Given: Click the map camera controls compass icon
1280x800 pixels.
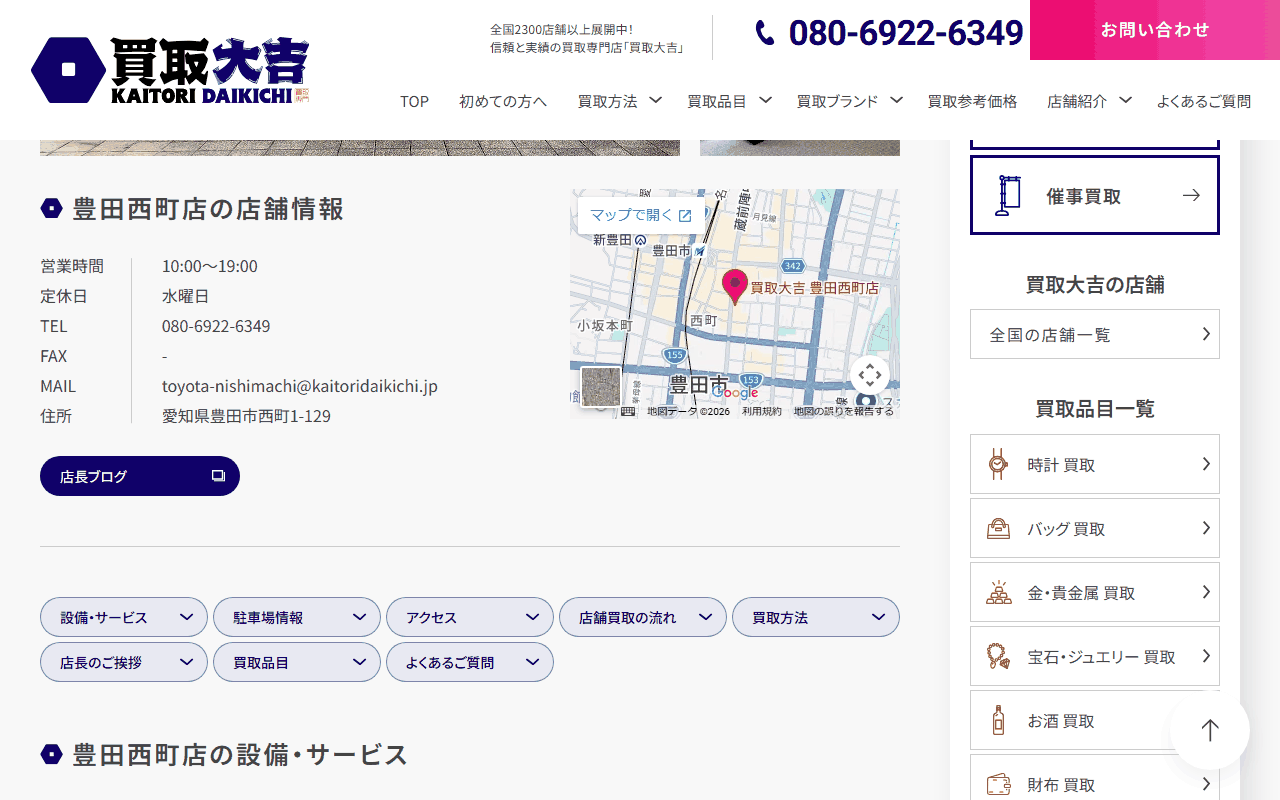Looking at the screenshot, I should (x=870, y=376).
